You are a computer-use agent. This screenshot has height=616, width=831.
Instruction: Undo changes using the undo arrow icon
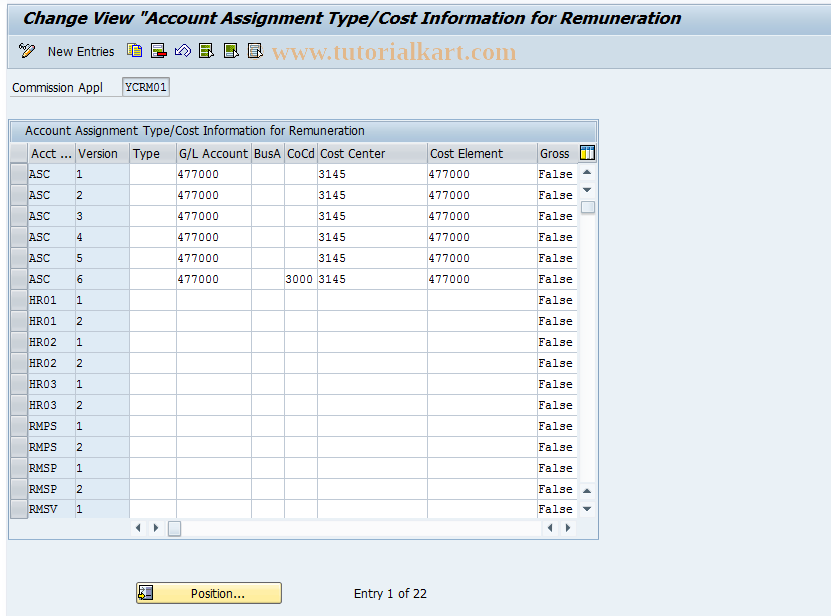182,51
